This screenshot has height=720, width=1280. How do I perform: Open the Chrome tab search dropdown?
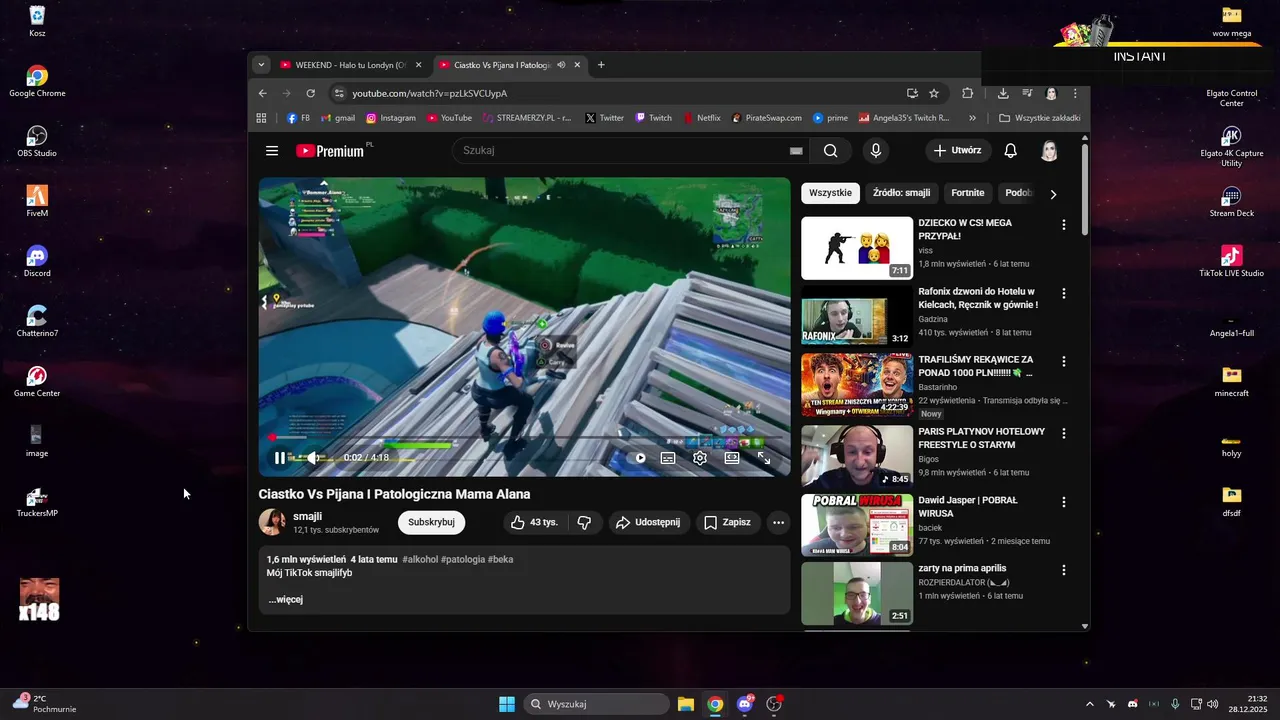261,65
